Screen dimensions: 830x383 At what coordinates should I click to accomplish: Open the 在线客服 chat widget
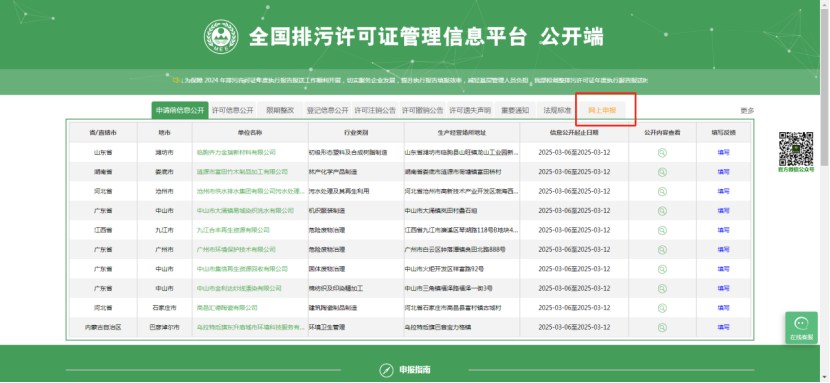(x=801, y=327)
